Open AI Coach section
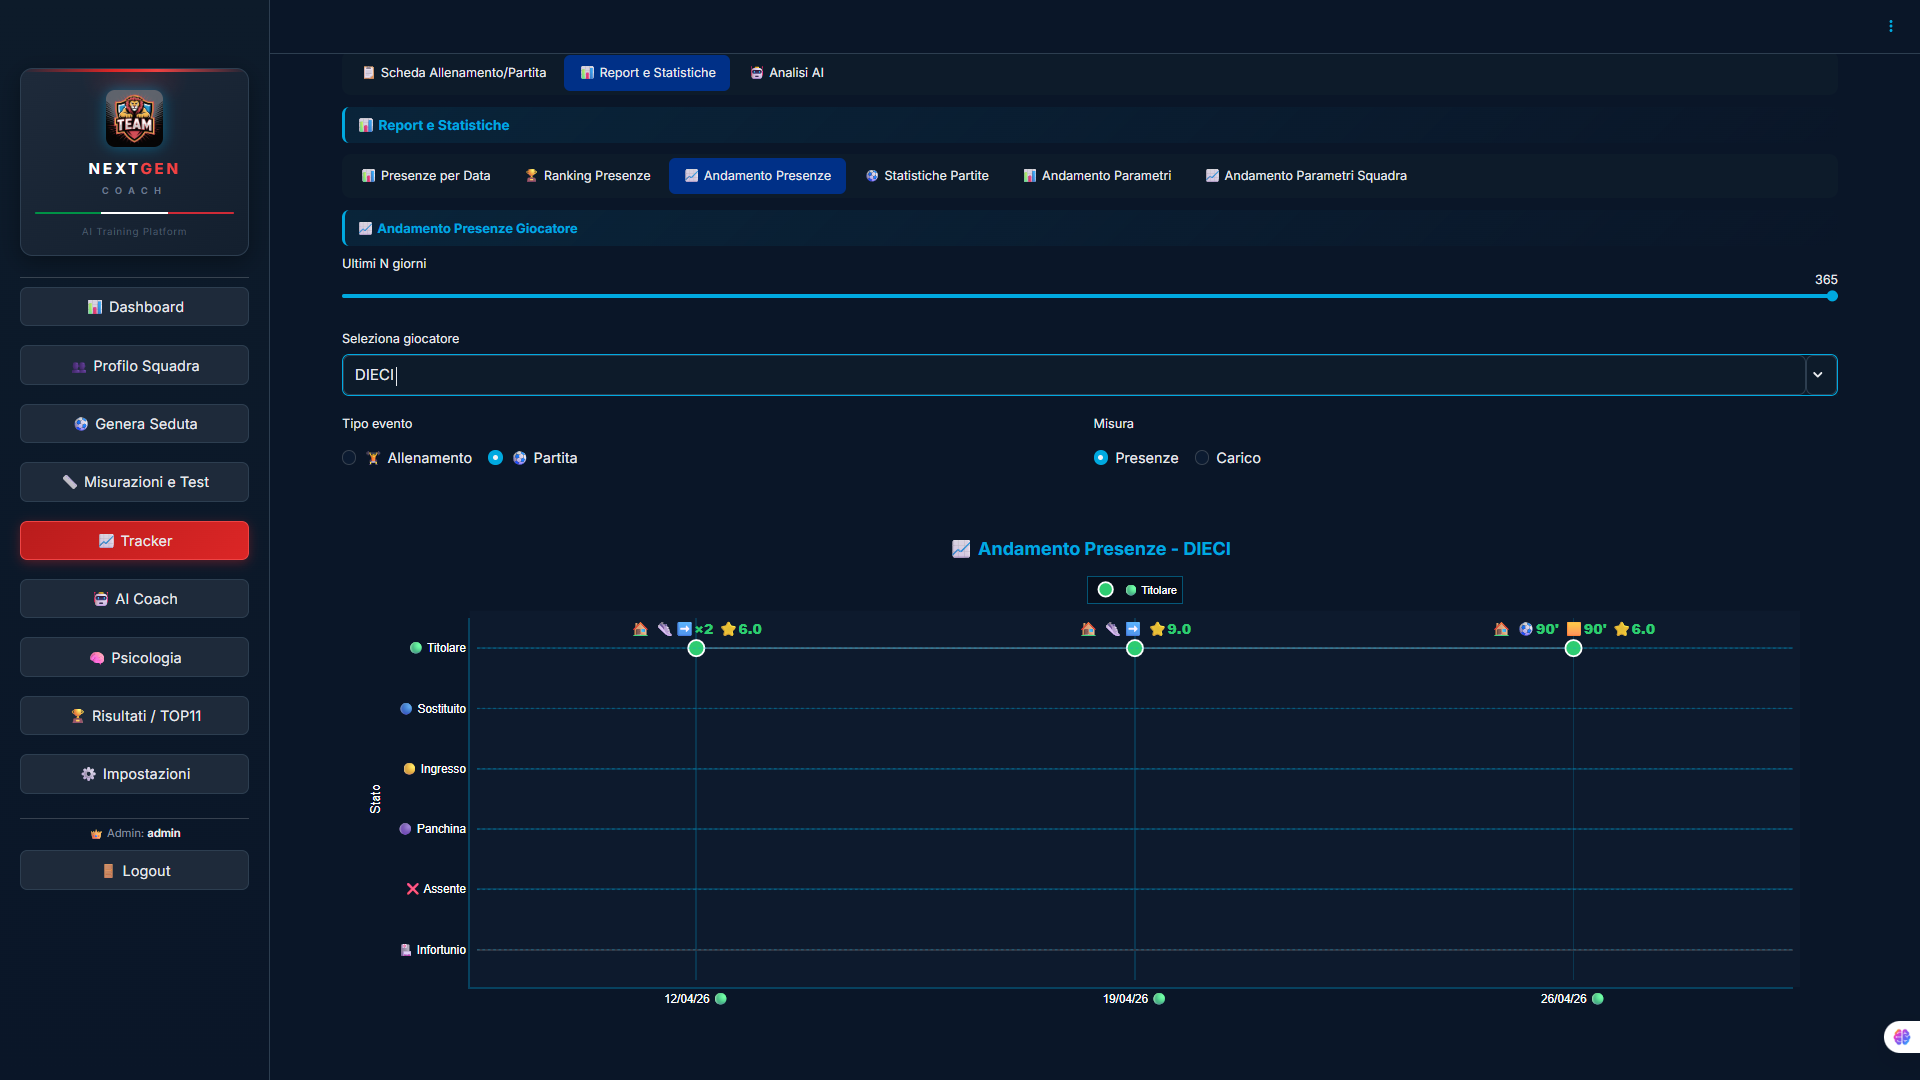 134,599
